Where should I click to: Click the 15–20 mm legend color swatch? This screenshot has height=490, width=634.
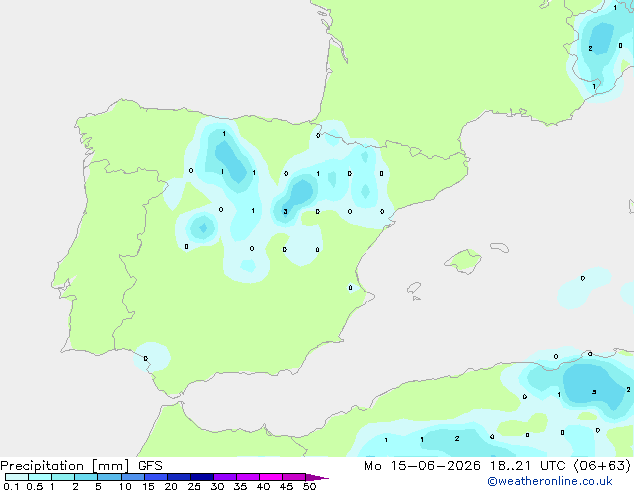point(155,477)
